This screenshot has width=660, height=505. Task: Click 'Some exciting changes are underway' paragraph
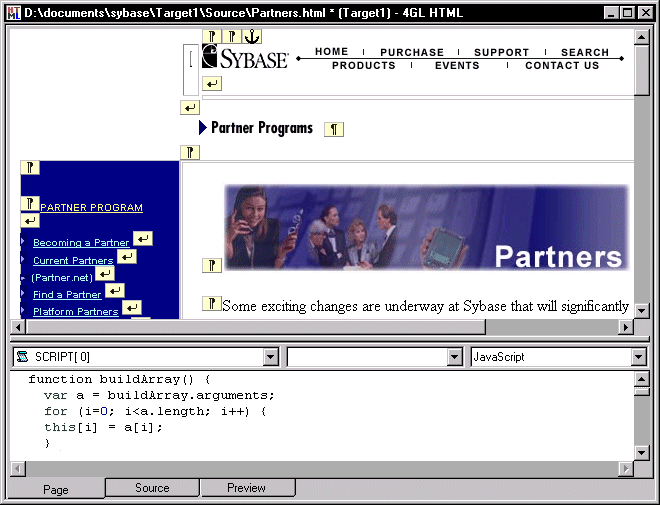426,306
